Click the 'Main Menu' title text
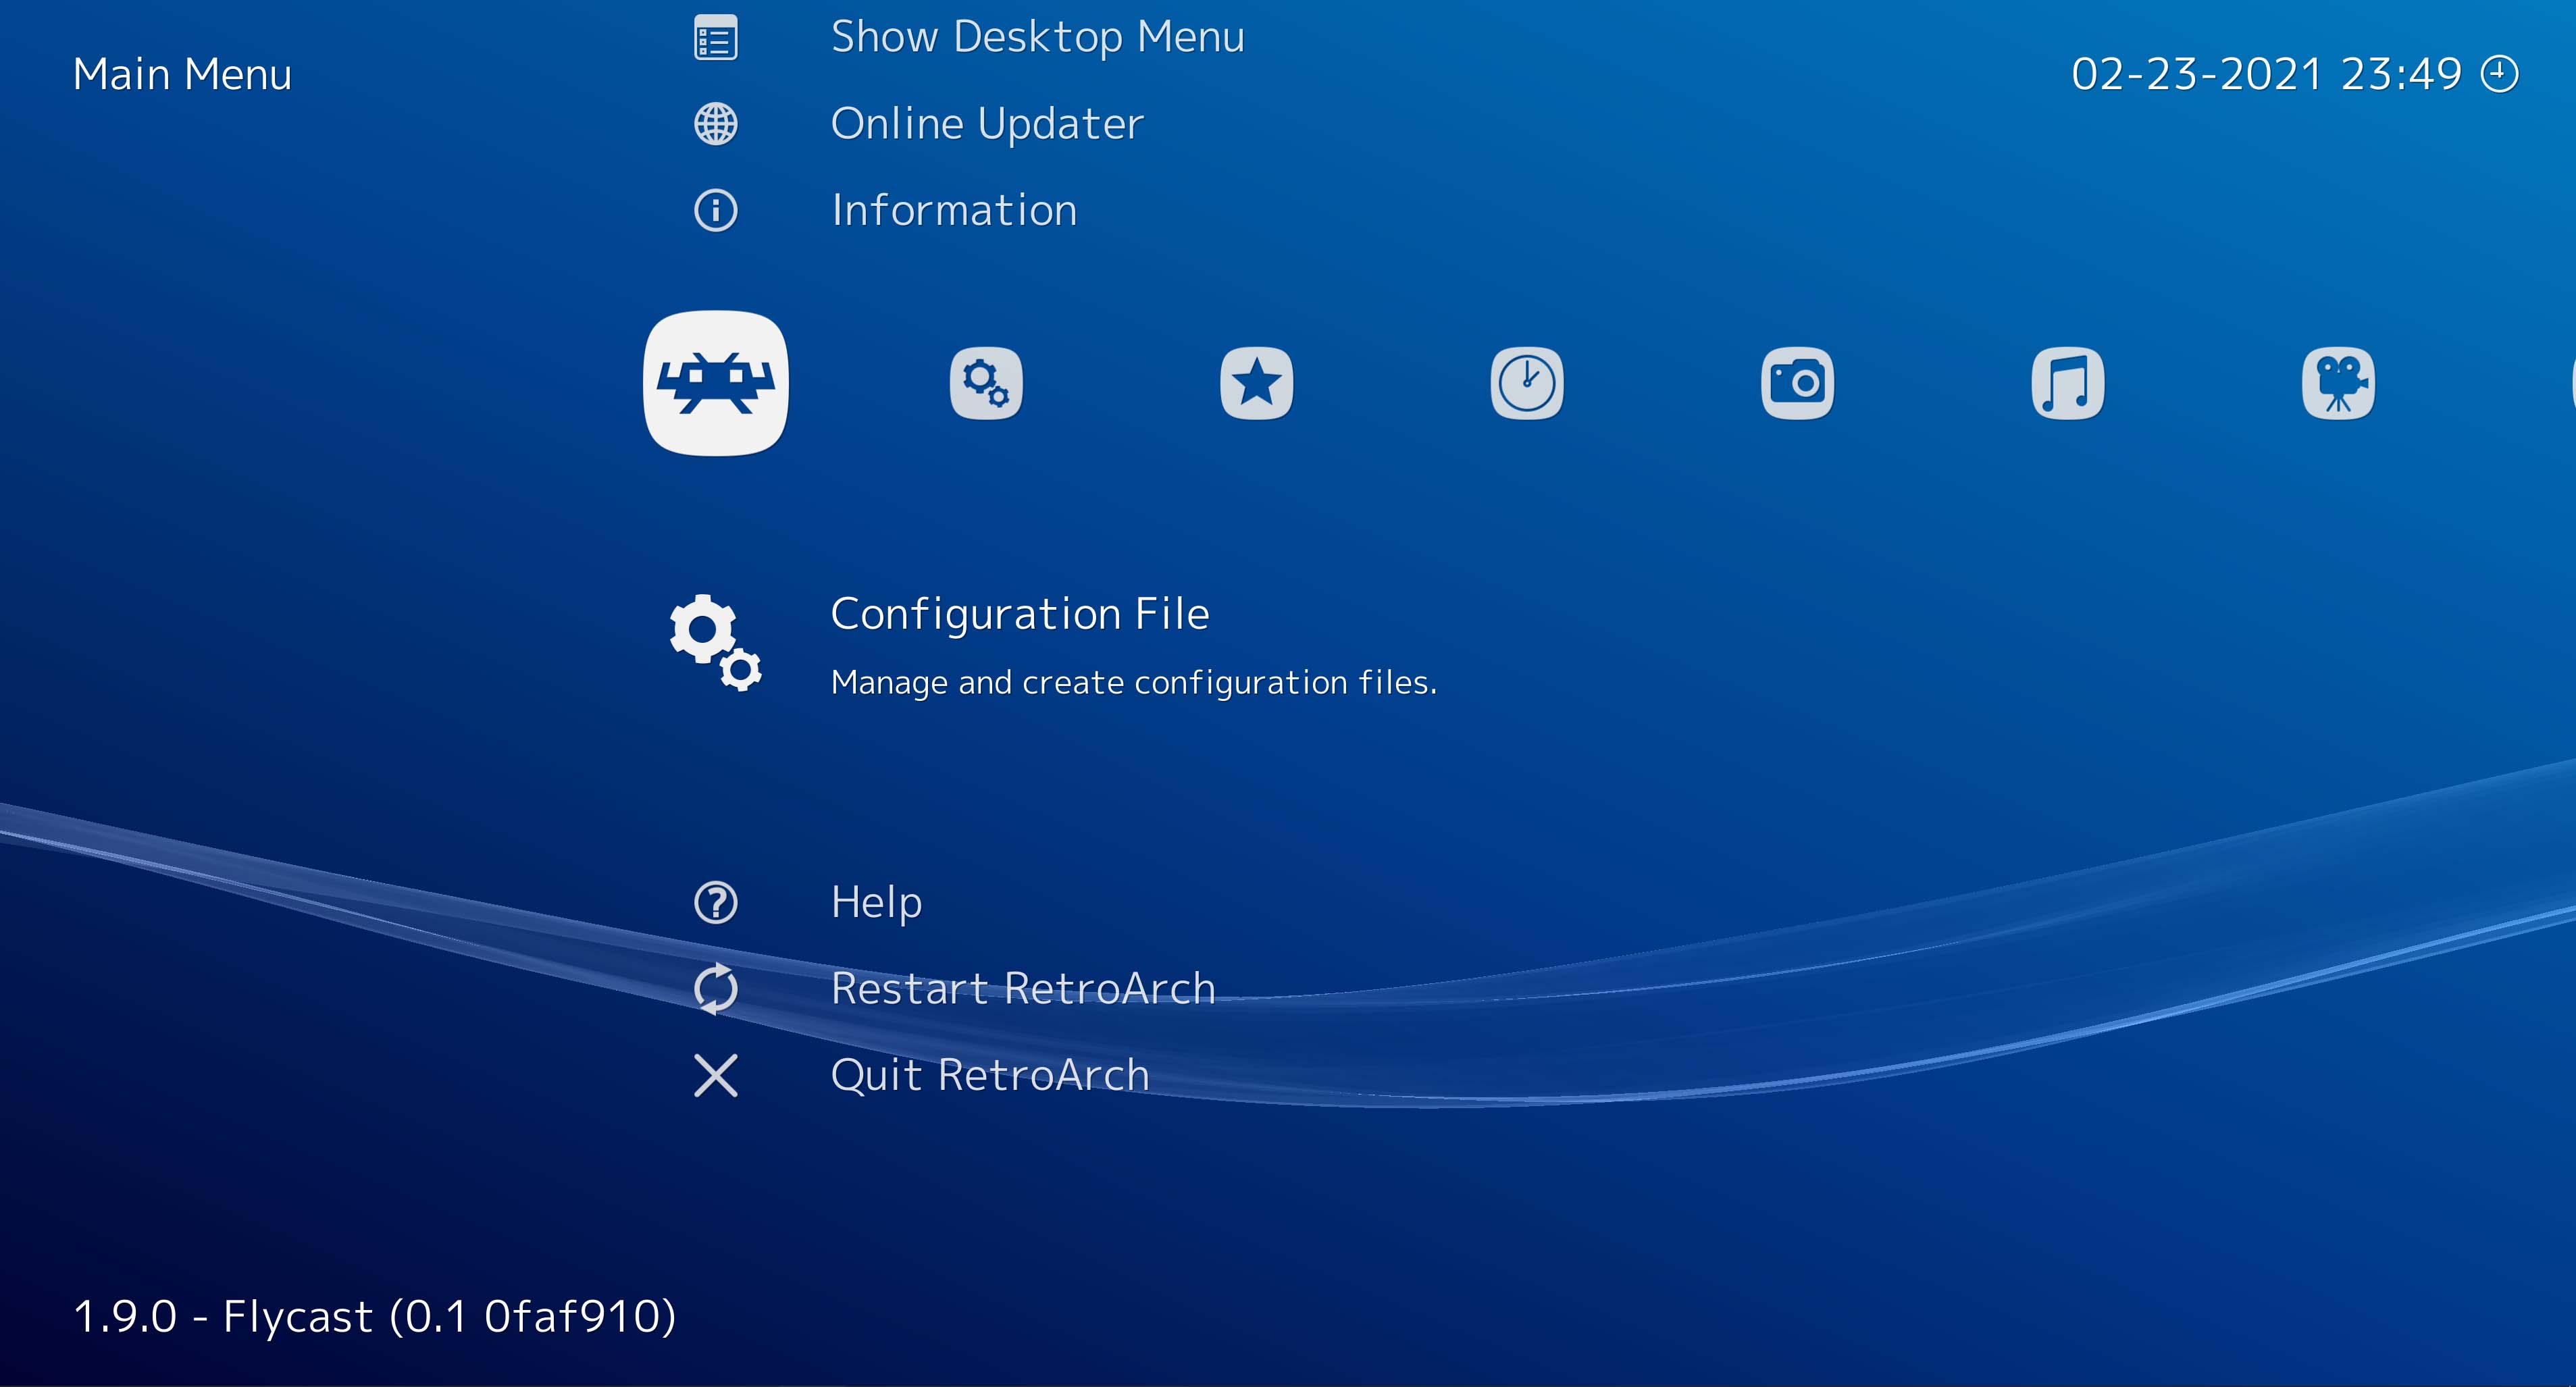The image size is (2576, 1387). [182, 74]
